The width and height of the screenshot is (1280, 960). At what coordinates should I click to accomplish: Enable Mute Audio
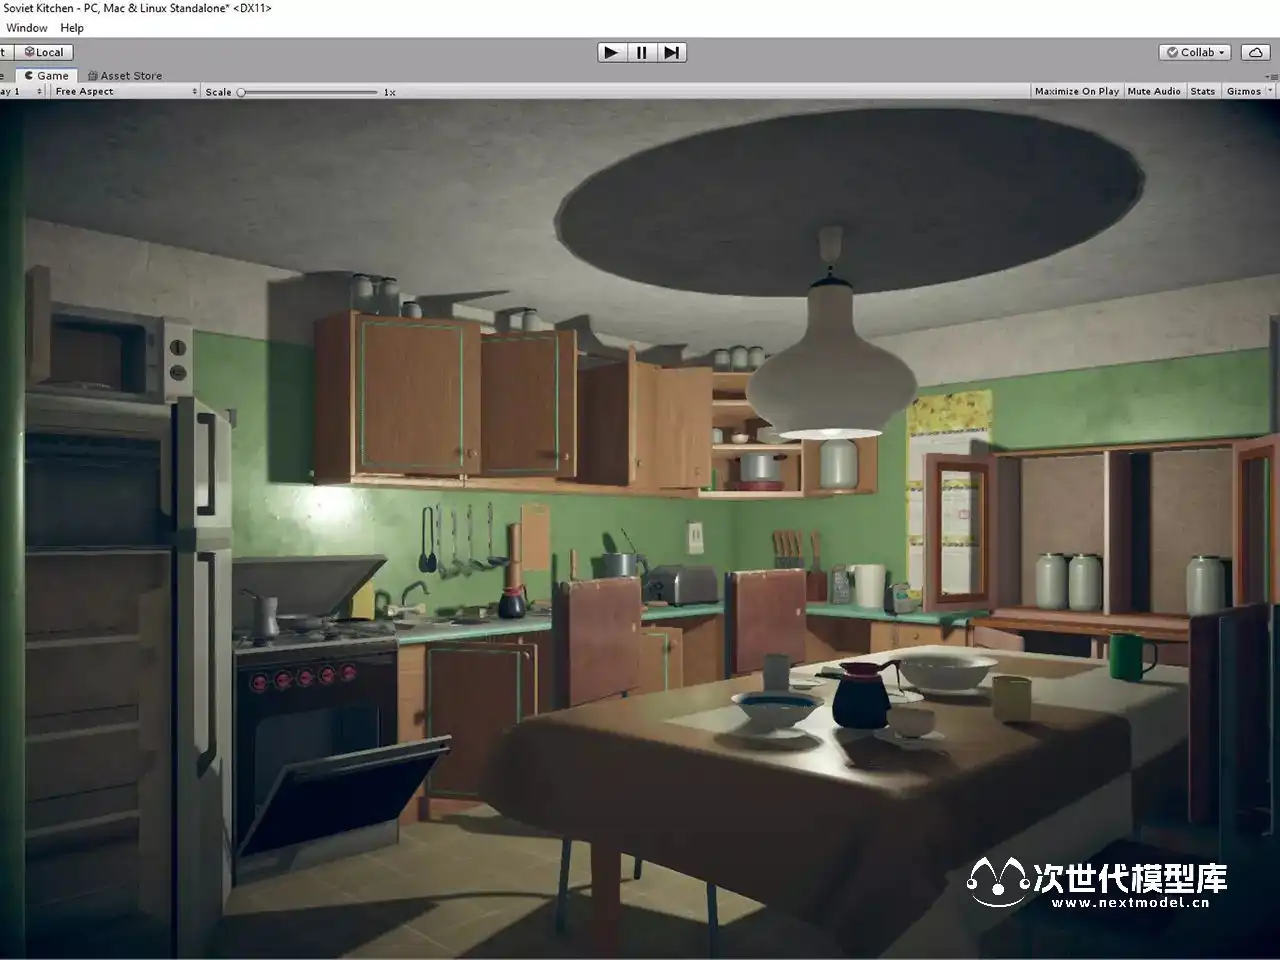coord(1153,91)
